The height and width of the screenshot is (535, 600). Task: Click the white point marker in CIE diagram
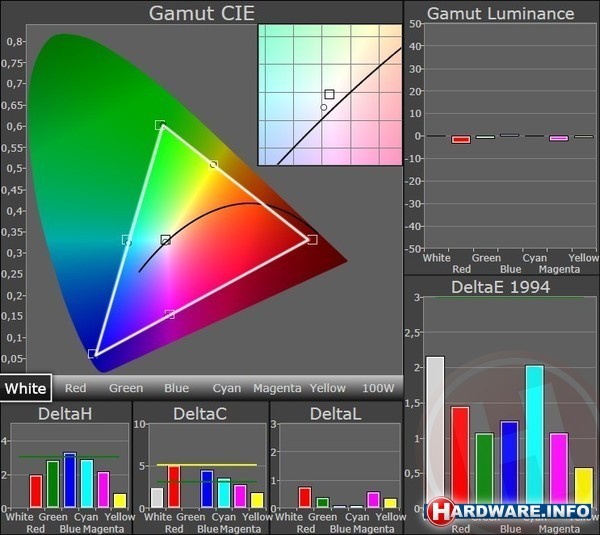pyautogui.click(x=165, y=240)
